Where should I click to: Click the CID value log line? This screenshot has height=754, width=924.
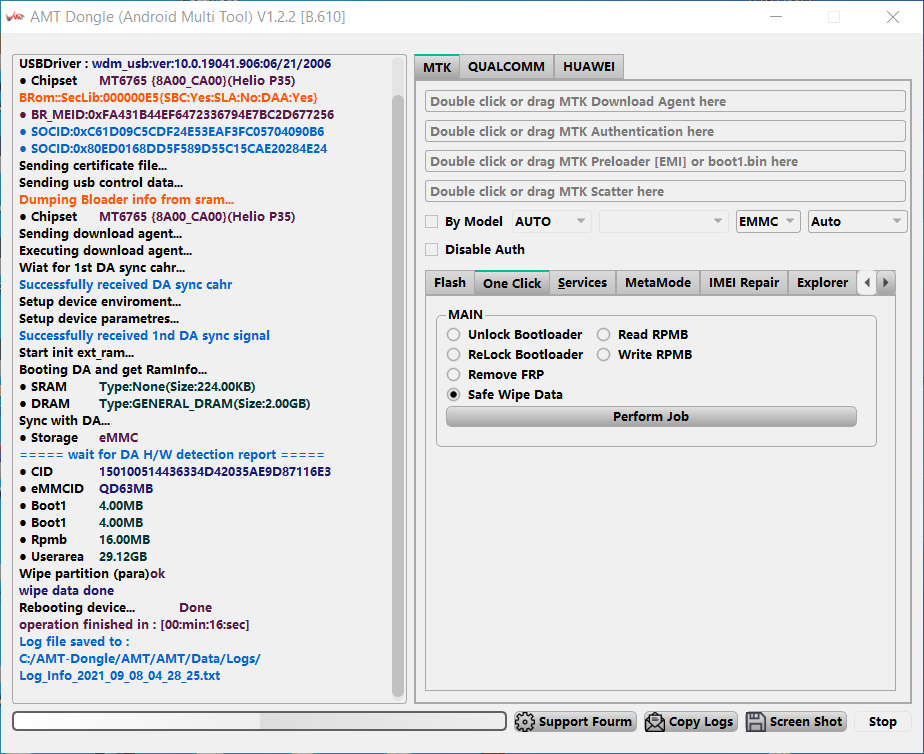176,472
